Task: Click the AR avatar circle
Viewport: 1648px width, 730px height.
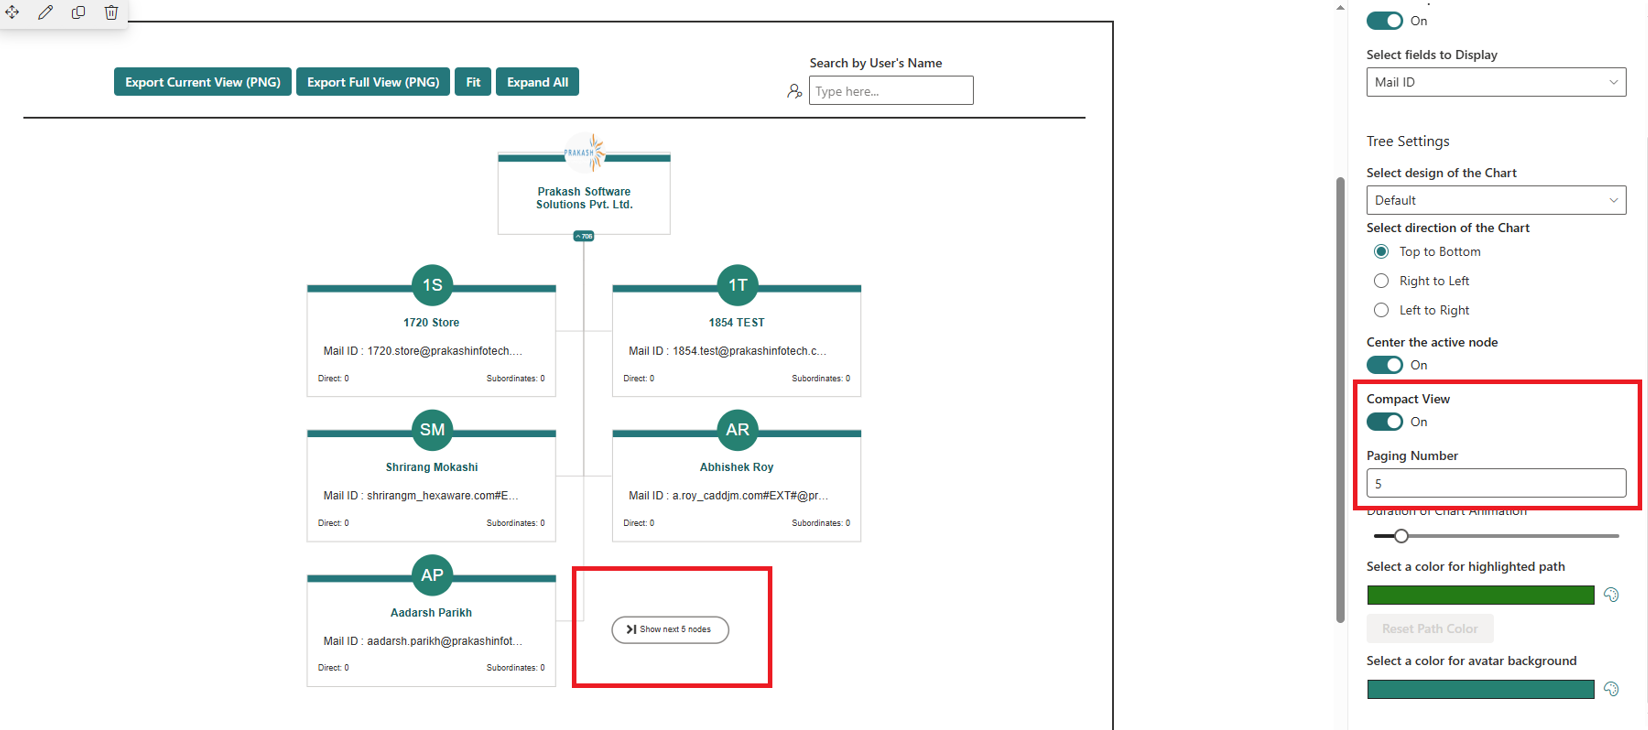Action: pos(737,430)
